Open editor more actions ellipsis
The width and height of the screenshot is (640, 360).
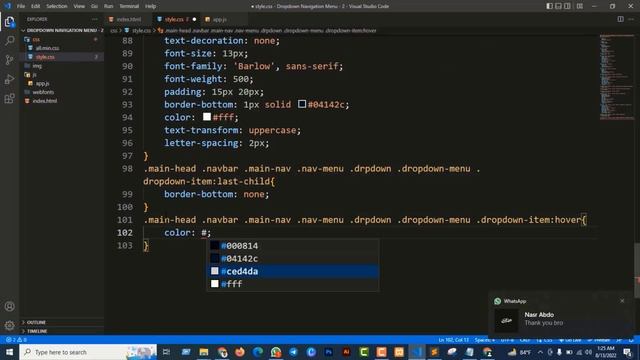point(631,19)
